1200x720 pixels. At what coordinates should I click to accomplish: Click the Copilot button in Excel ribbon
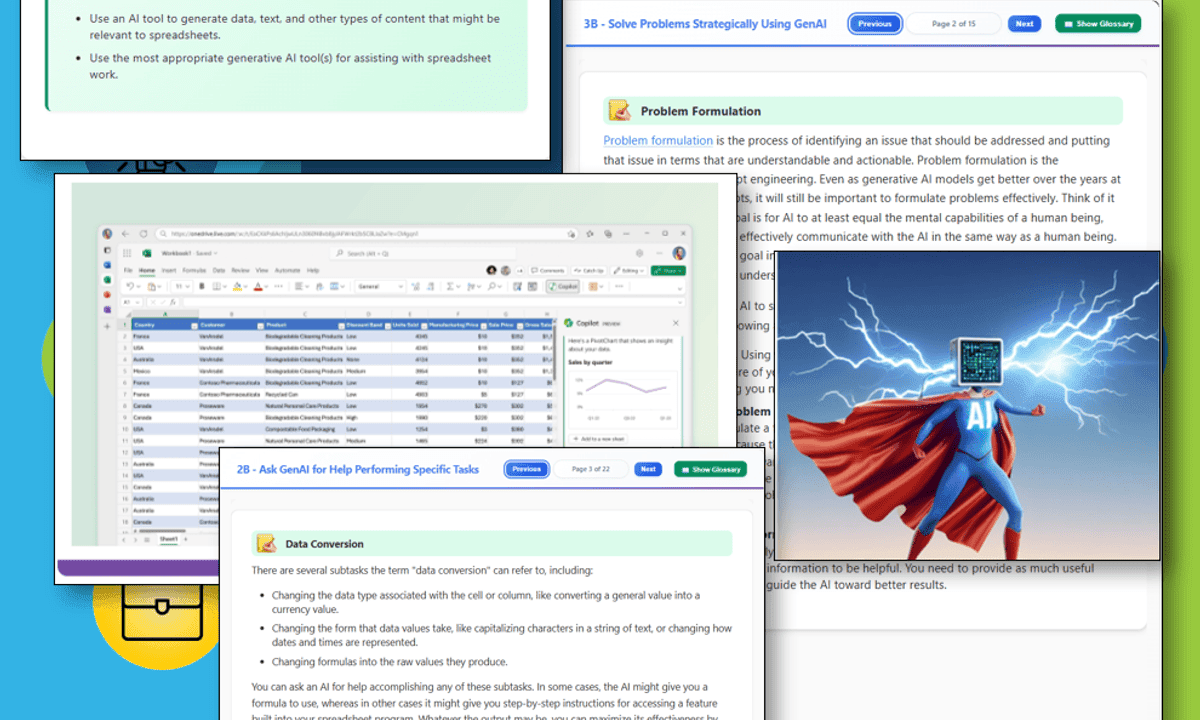tap(564, 286)
